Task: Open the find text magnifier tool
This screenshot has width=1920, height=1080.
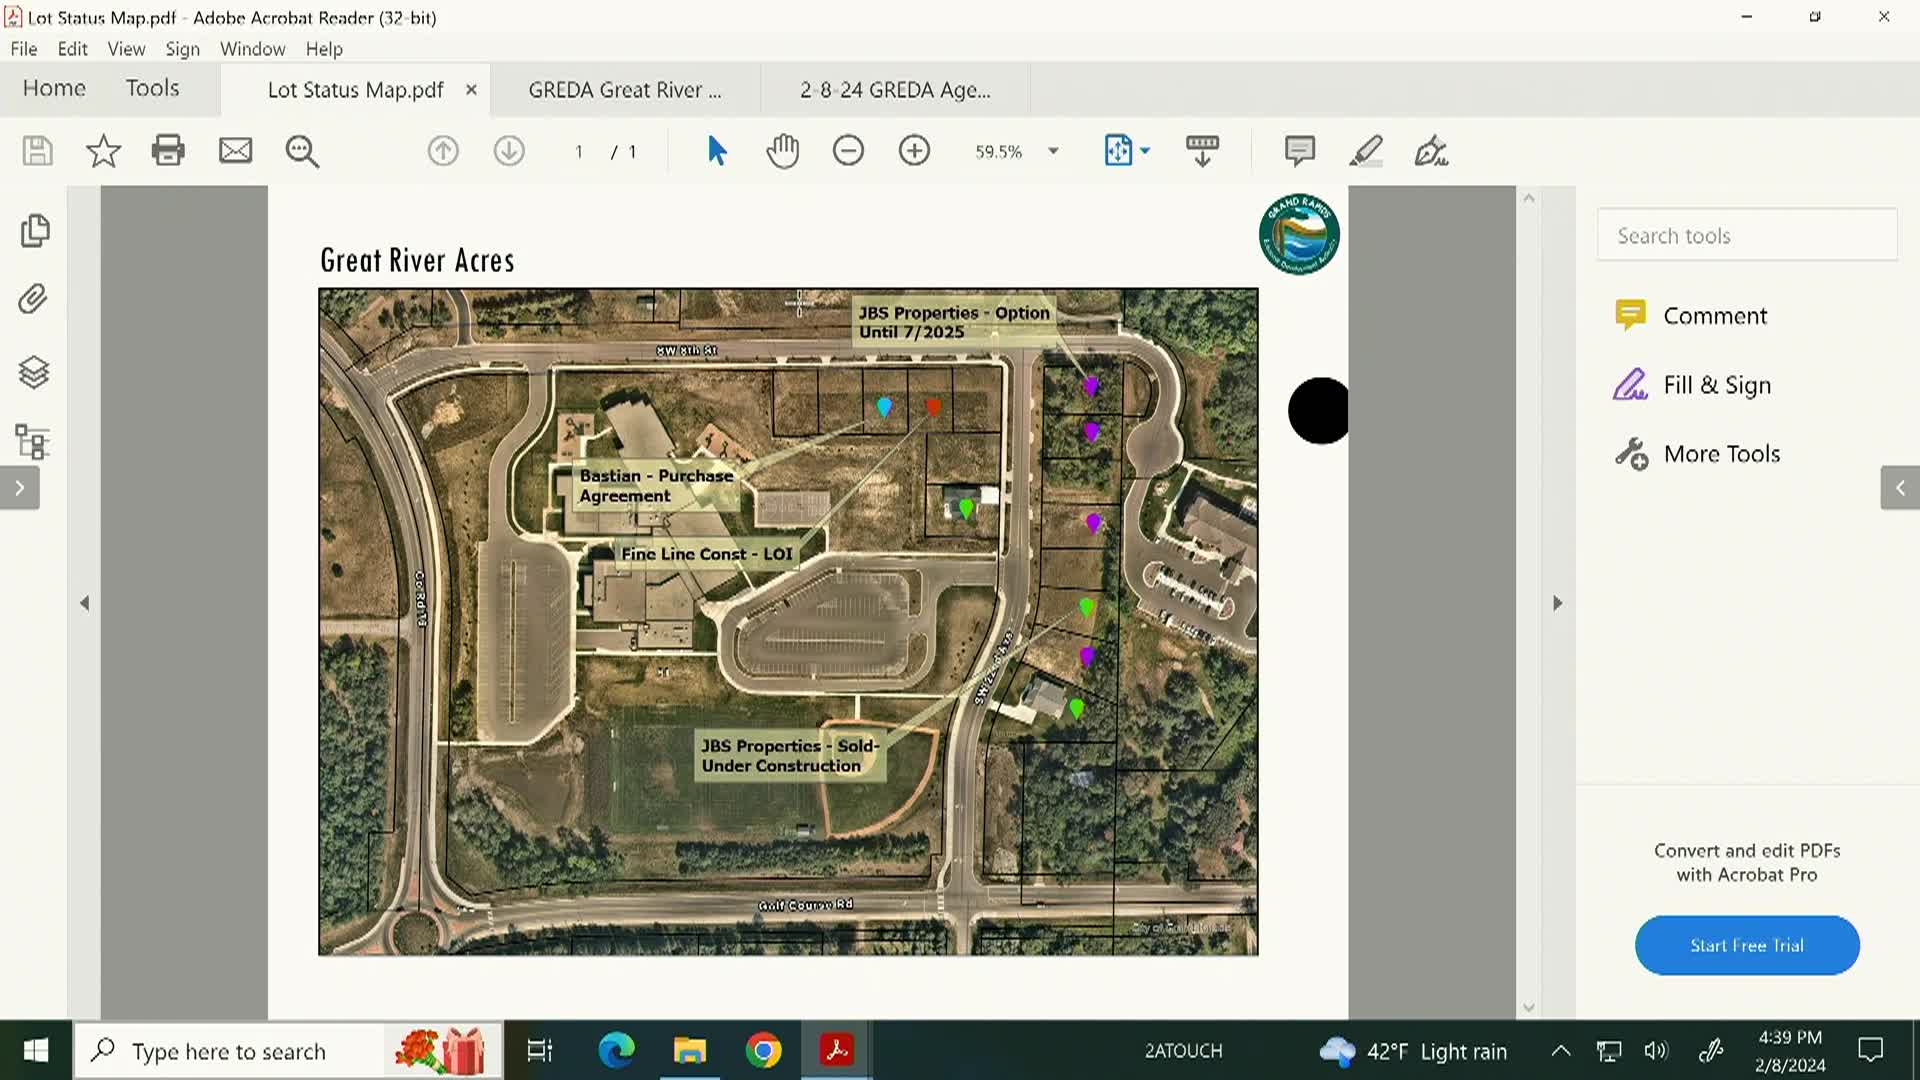Action: [302, 151]
